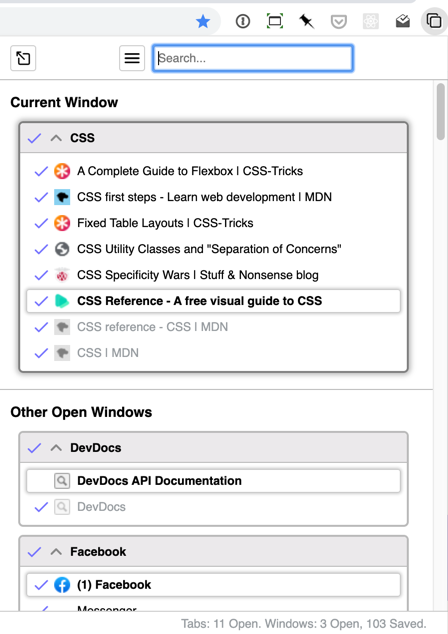Click the blue bookmark star icon
448x634 pixels.
tap(203, 21)
